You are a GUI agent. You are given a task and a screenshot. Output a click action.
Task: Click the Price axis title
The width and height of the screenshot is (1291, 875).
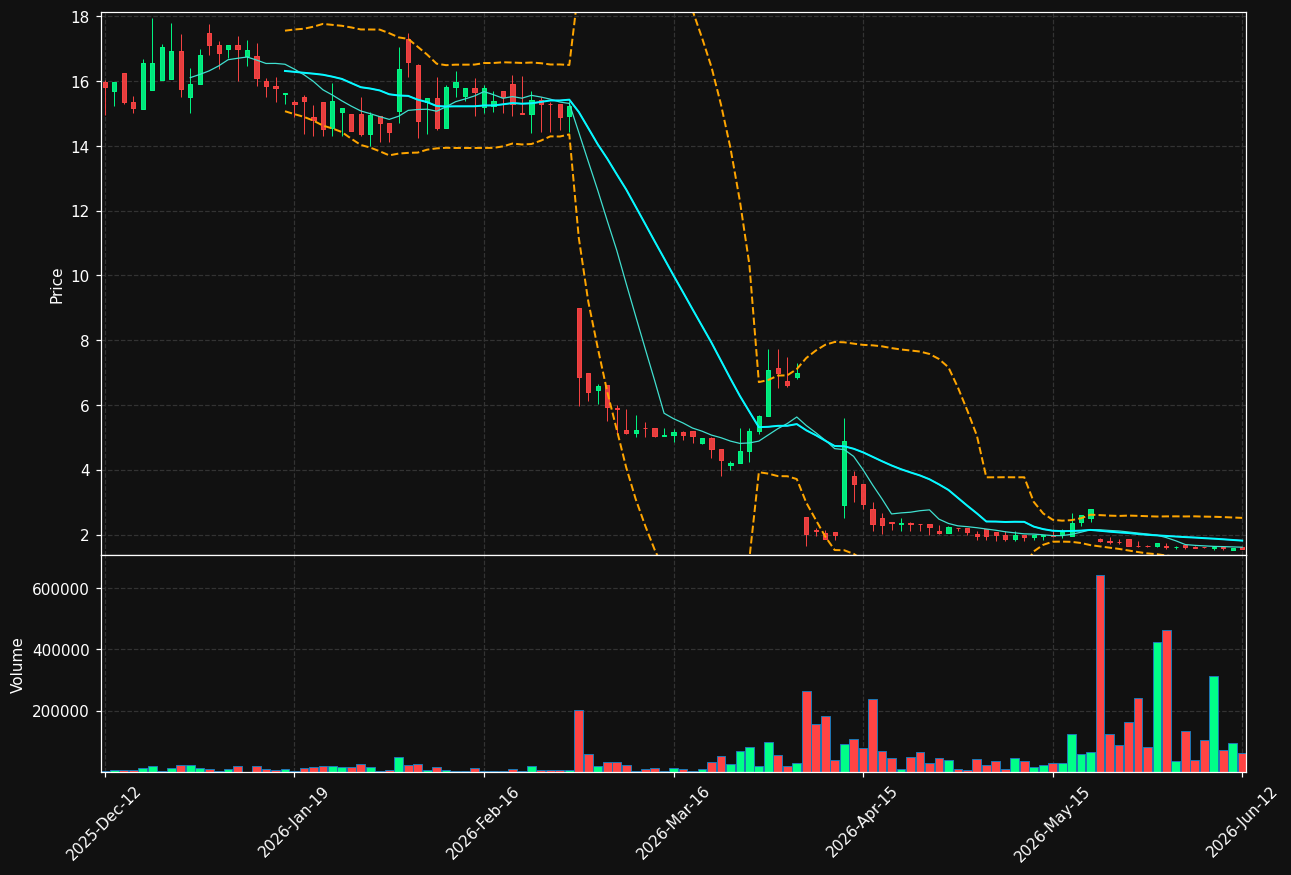click(x=57, y=285)
